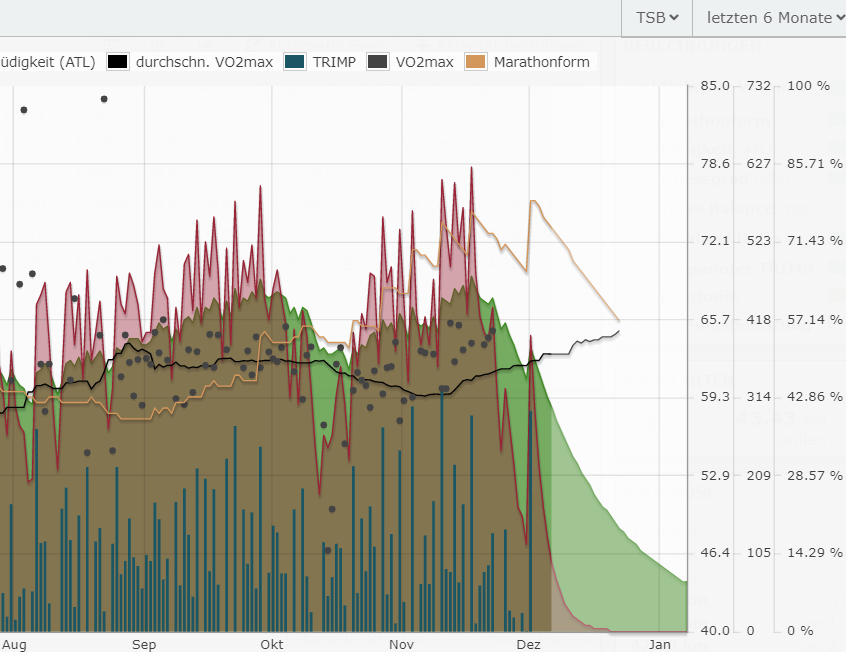Select the 'Aug' label on the x-axis
The width and height of the screenshot is (846, 652).
pos(14,645)
